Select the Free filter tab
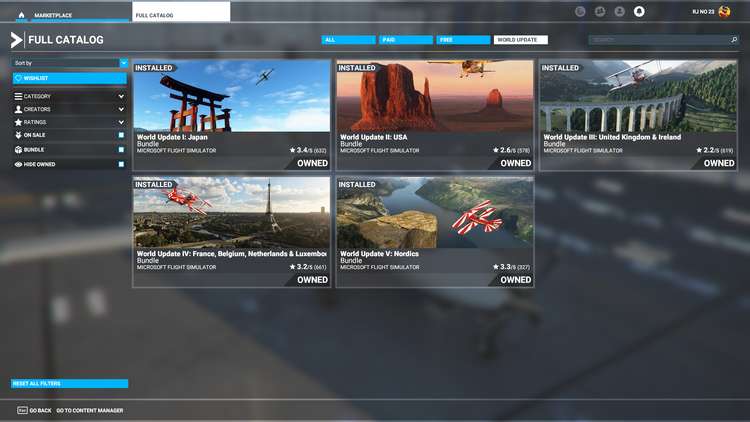 click(x=464, y=40)
